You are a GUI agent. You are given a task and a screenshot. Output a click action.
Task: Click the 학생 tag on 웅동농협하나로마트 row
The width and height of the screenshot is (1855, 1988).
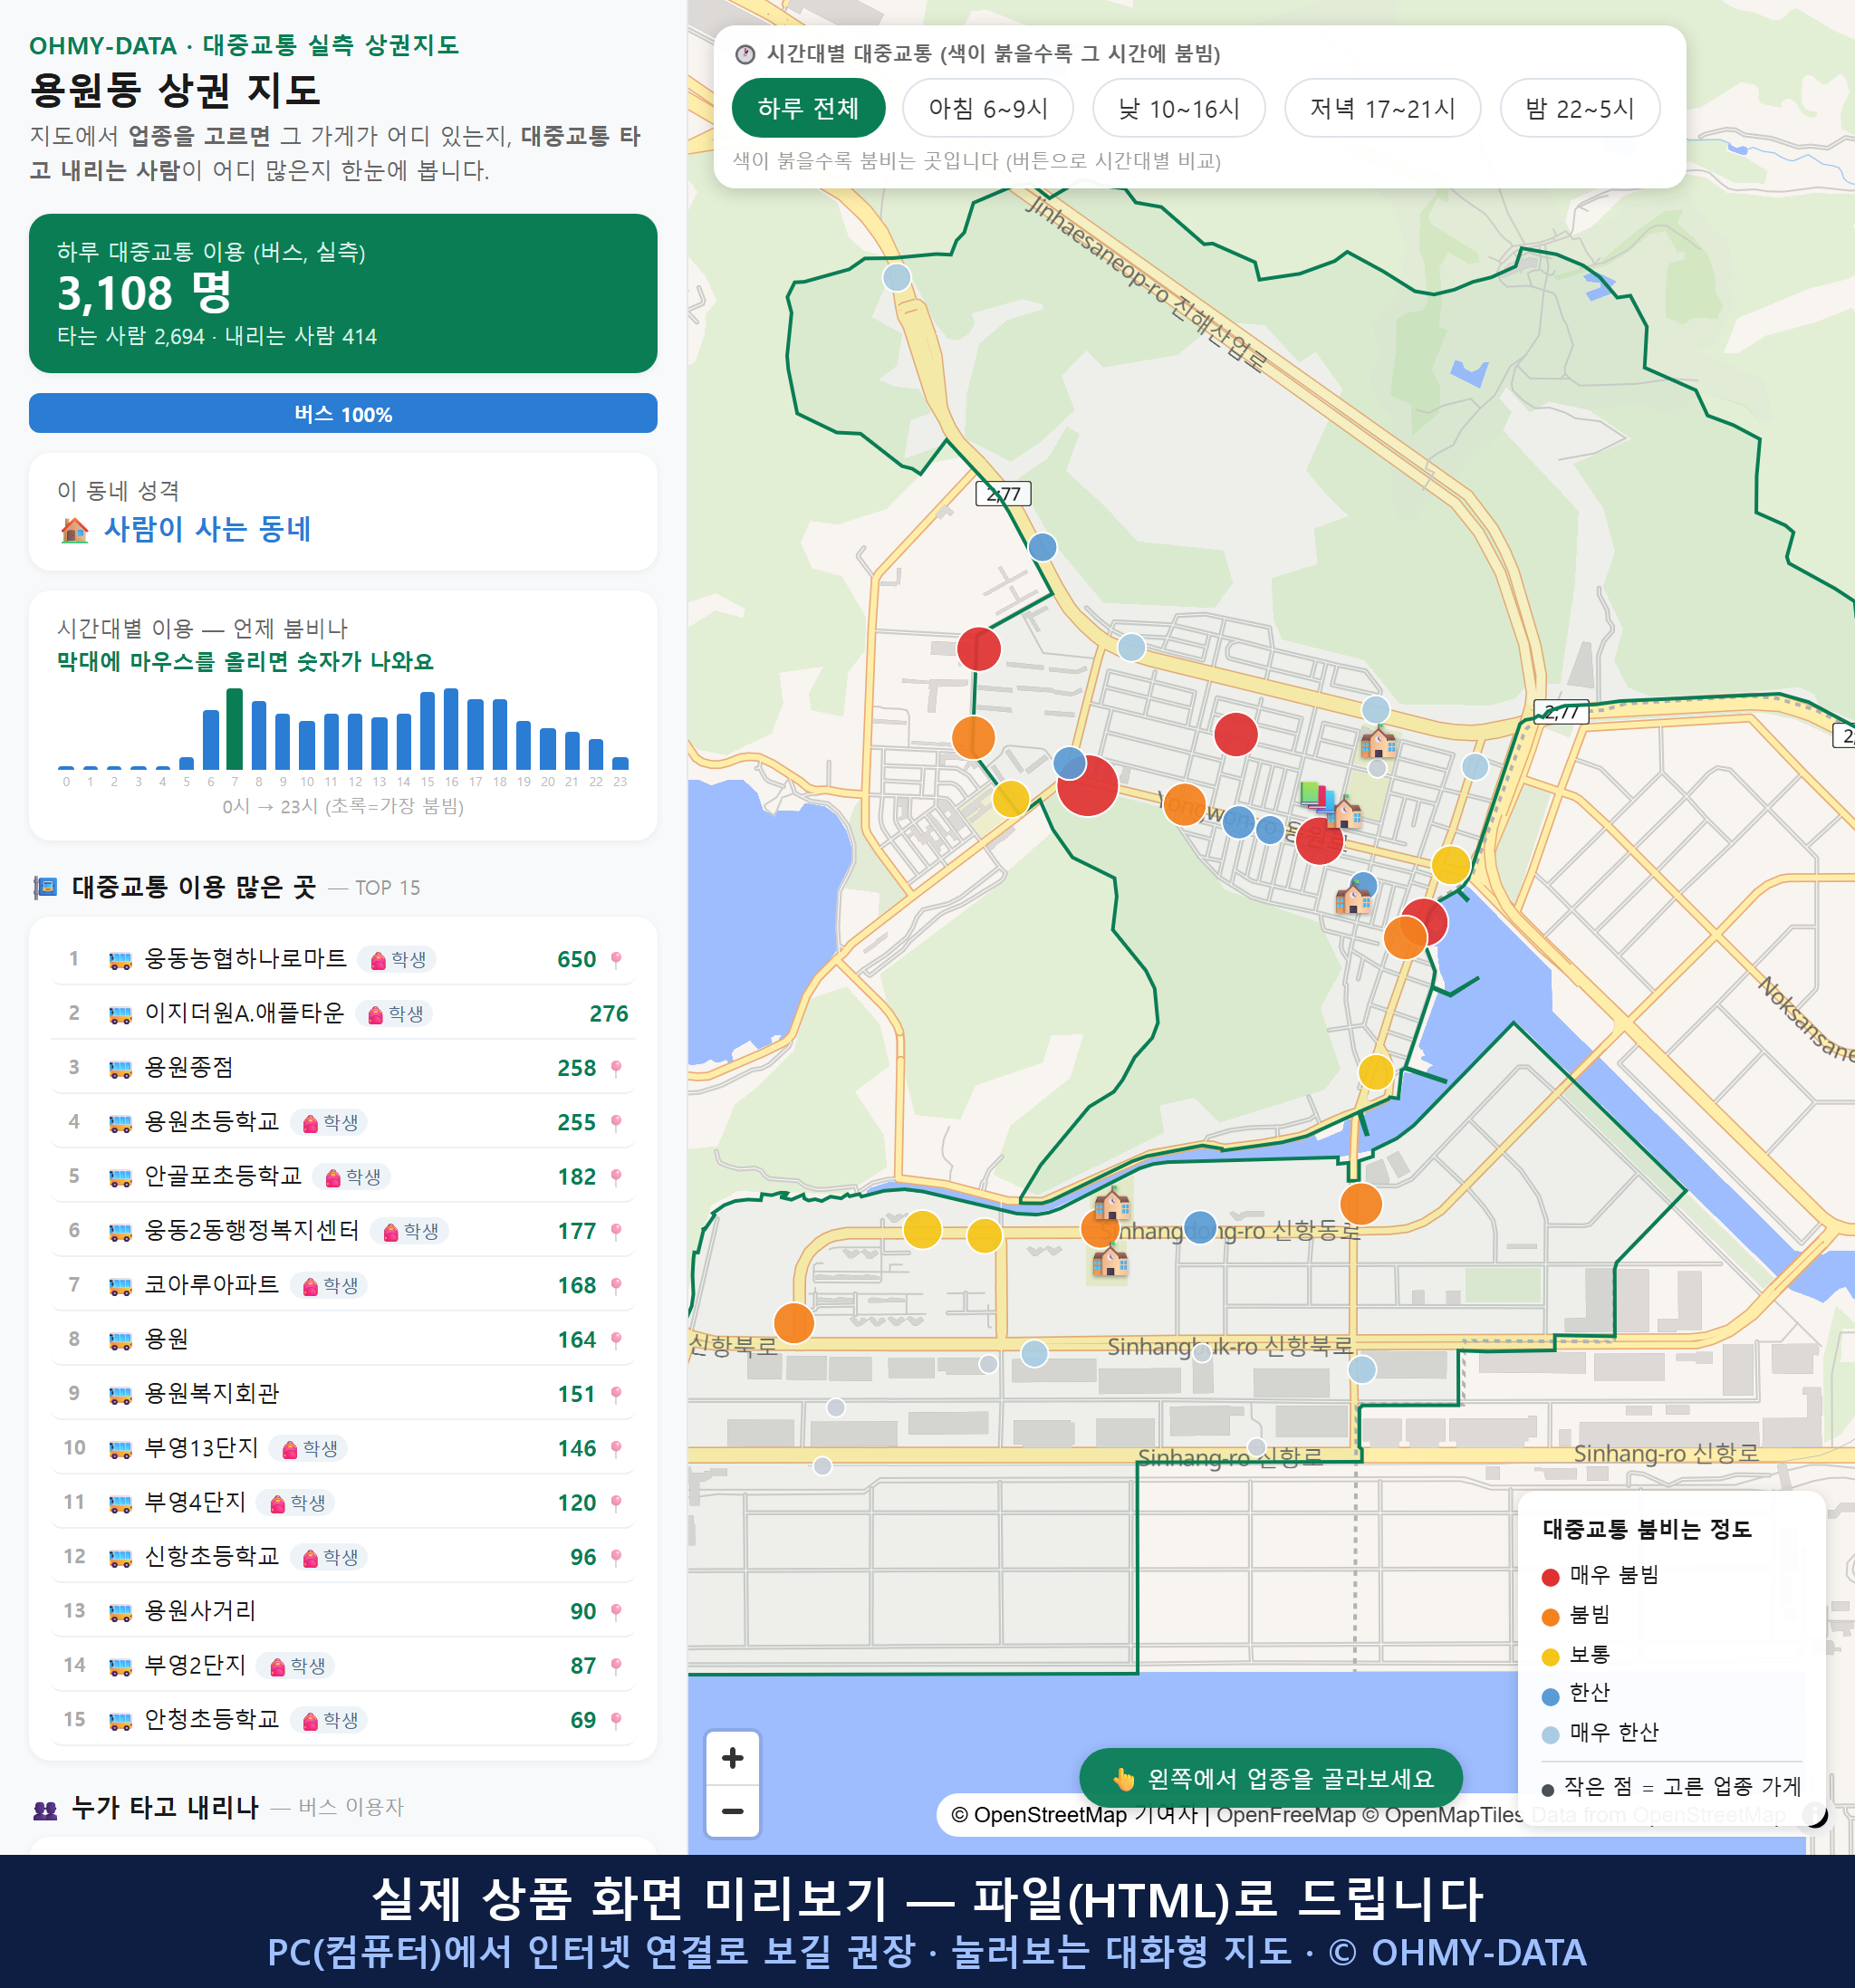point(398,960)
